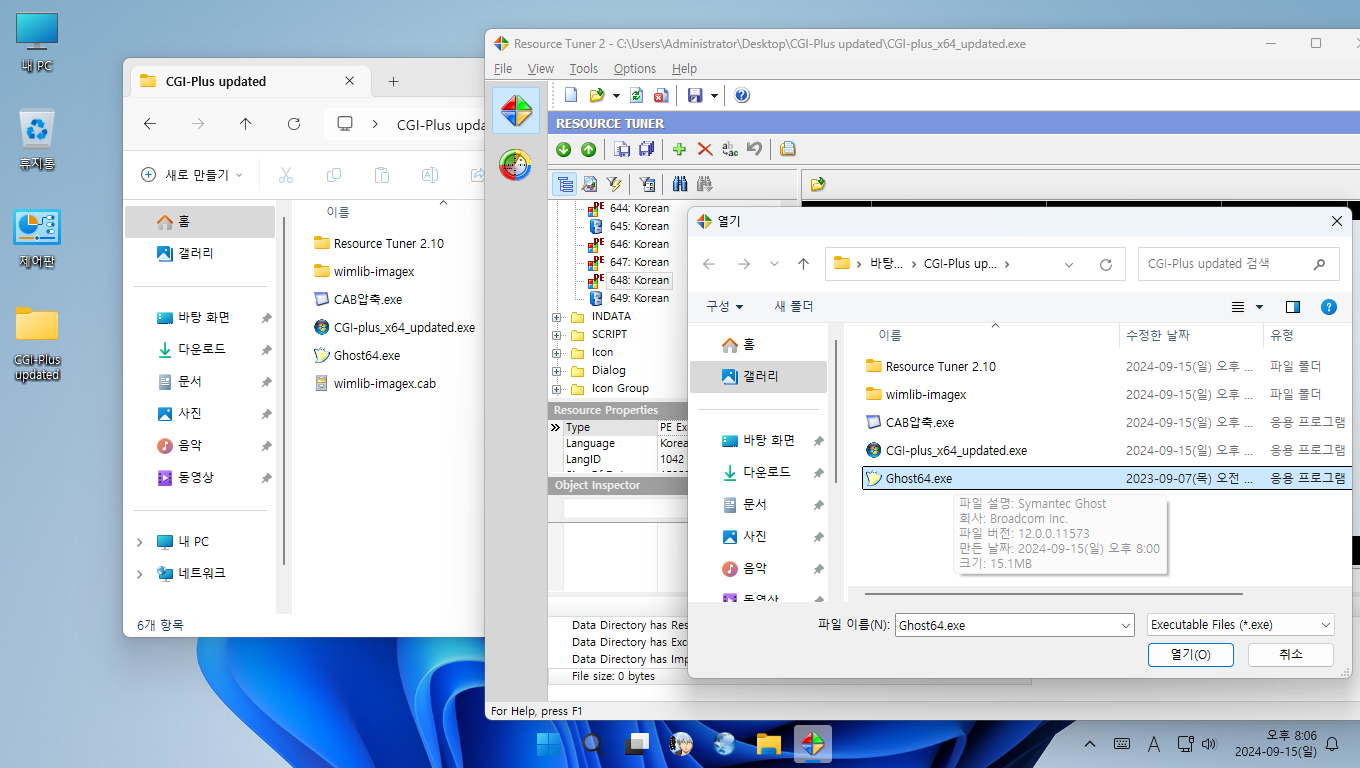The width and height of the screenshot is (1360, 768).
Task: Expand the Dialog tree node
Action: [x=557, y=370]
